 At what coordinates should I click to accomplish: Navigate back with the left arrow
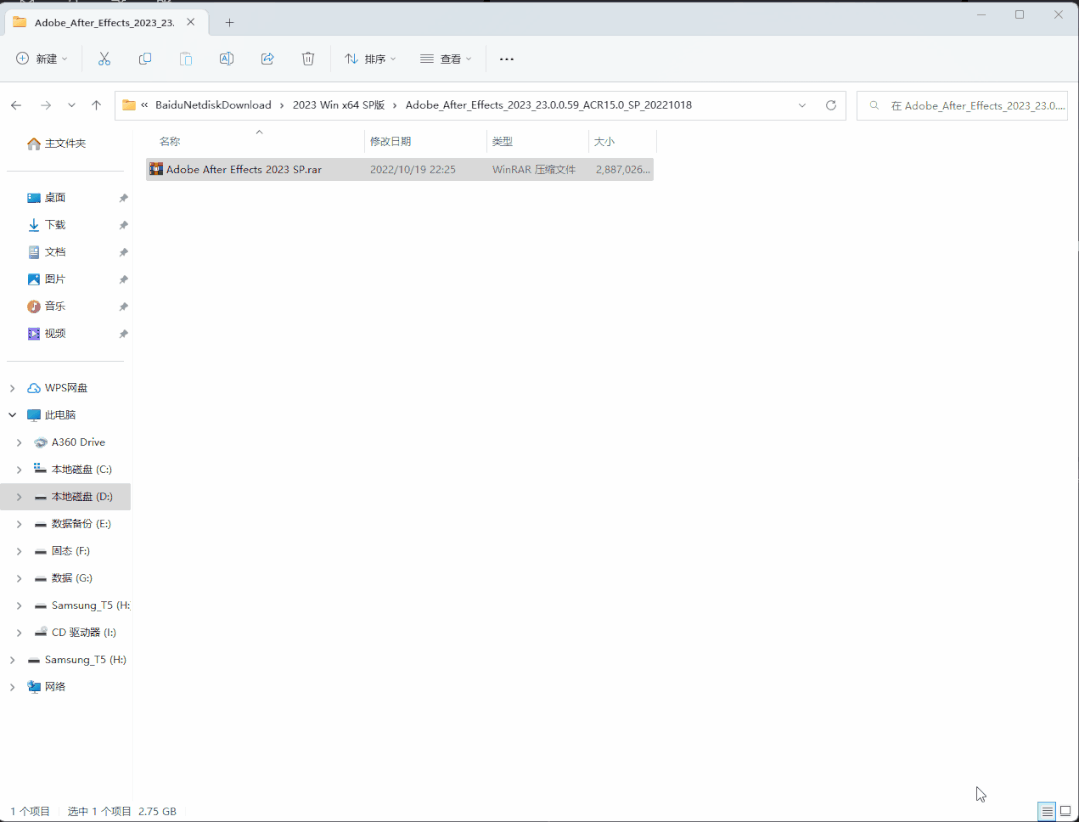[x=16, y=105]
